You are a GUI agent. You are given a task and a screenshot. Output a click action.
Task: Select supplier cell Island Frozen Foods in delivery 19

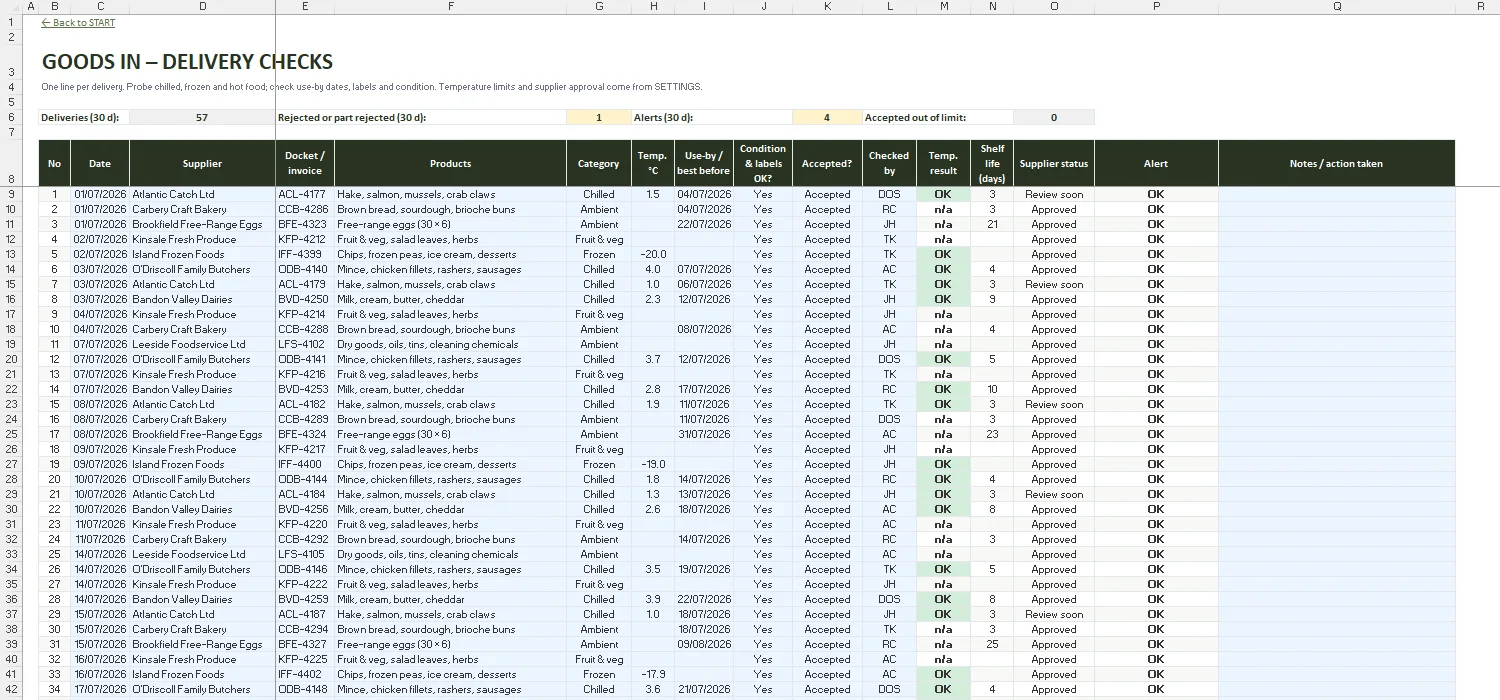(202, 464)
